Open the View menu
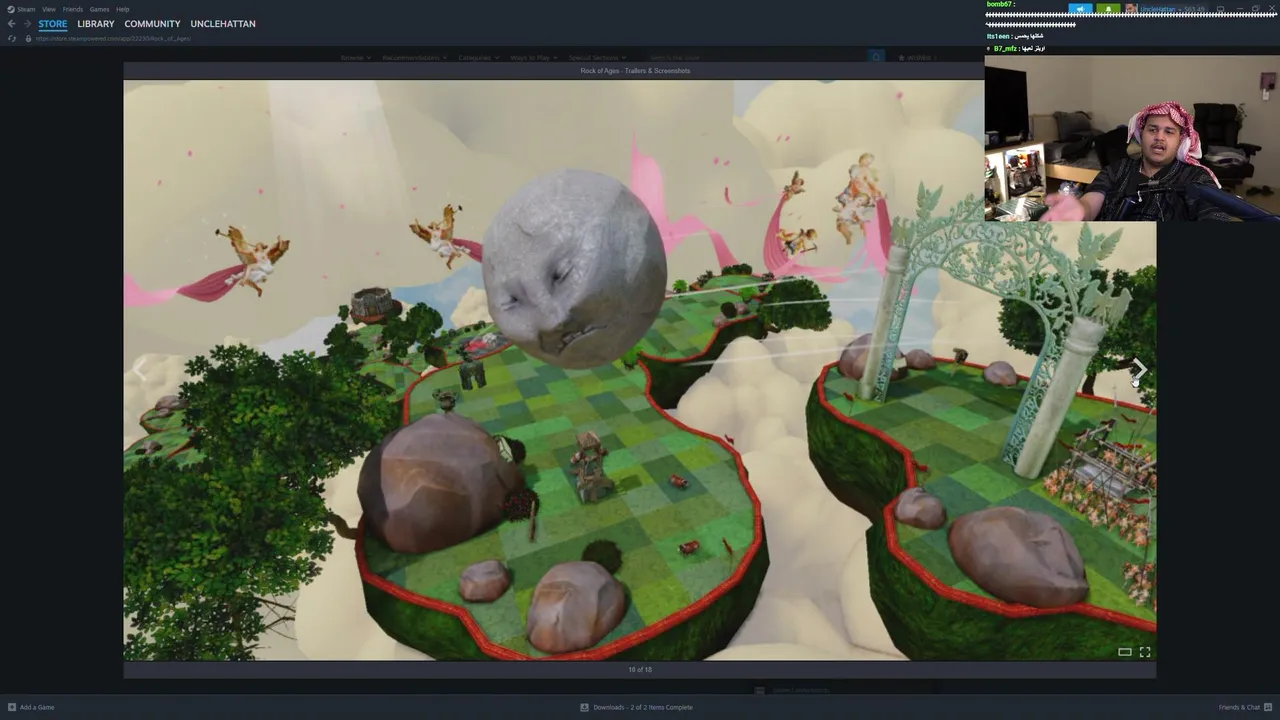 pos(49,9)
